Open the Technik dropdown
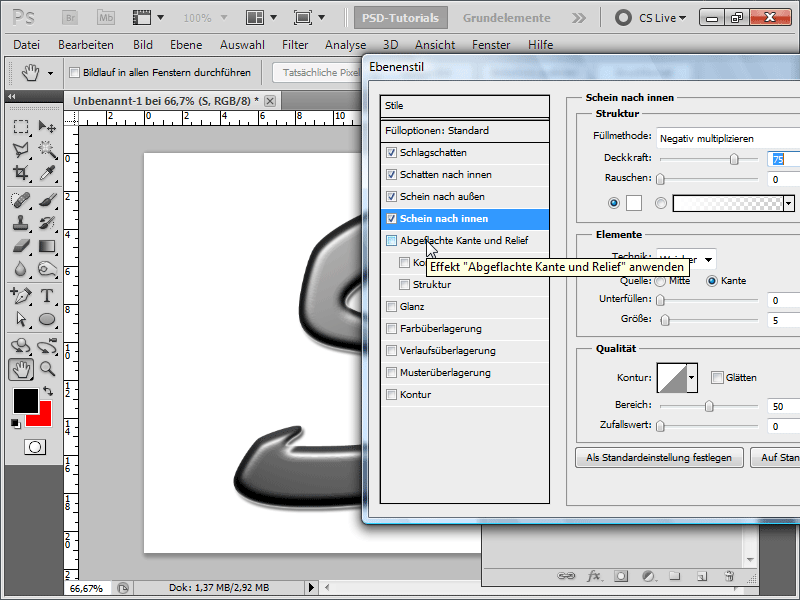 (686, 259)
